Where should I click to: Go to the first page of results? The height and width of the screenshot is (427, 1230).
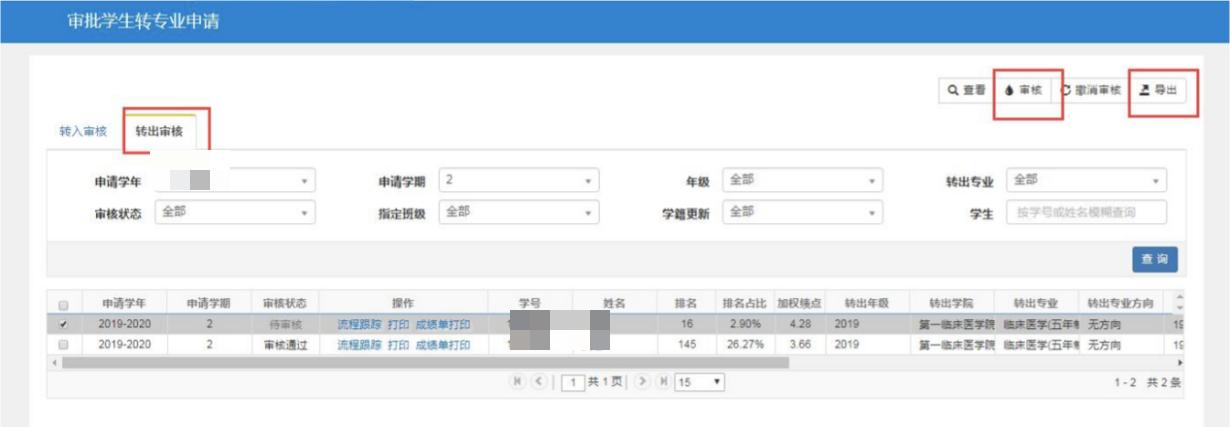518,382
